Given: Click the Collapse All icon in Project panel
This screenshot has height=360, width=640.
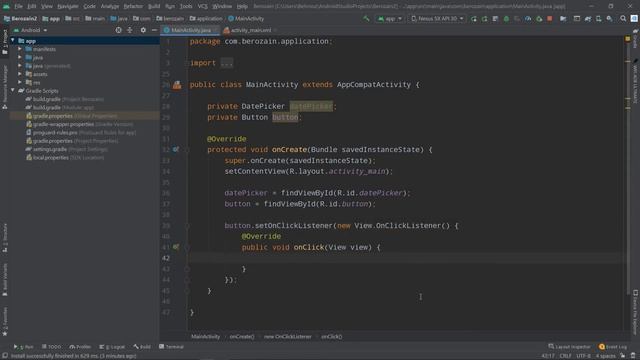Looking at the screenshot, I should pyautogui.click(x=130, y=30).
